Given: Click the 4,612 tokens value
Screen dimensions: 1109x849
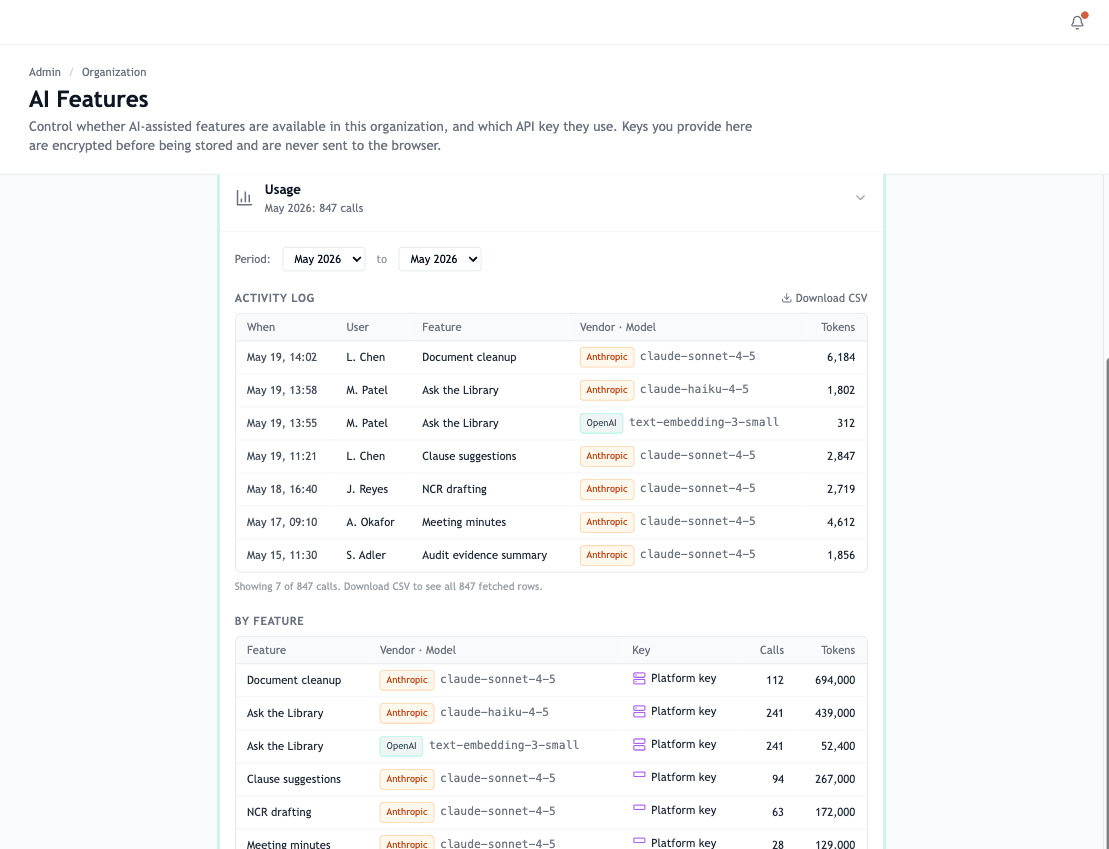Looking at the screenshot, I should 841,522.
